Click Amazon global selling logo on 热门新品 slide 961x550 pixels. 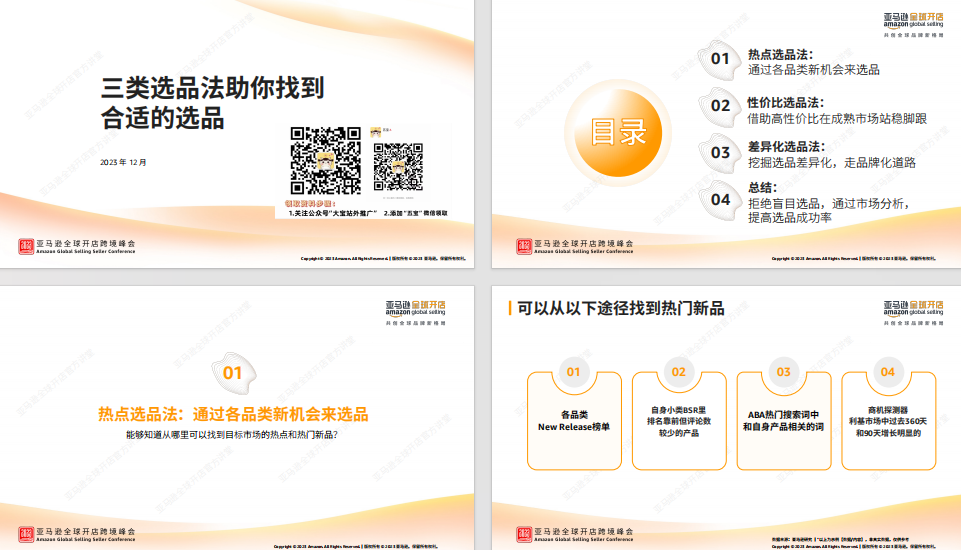913,313
